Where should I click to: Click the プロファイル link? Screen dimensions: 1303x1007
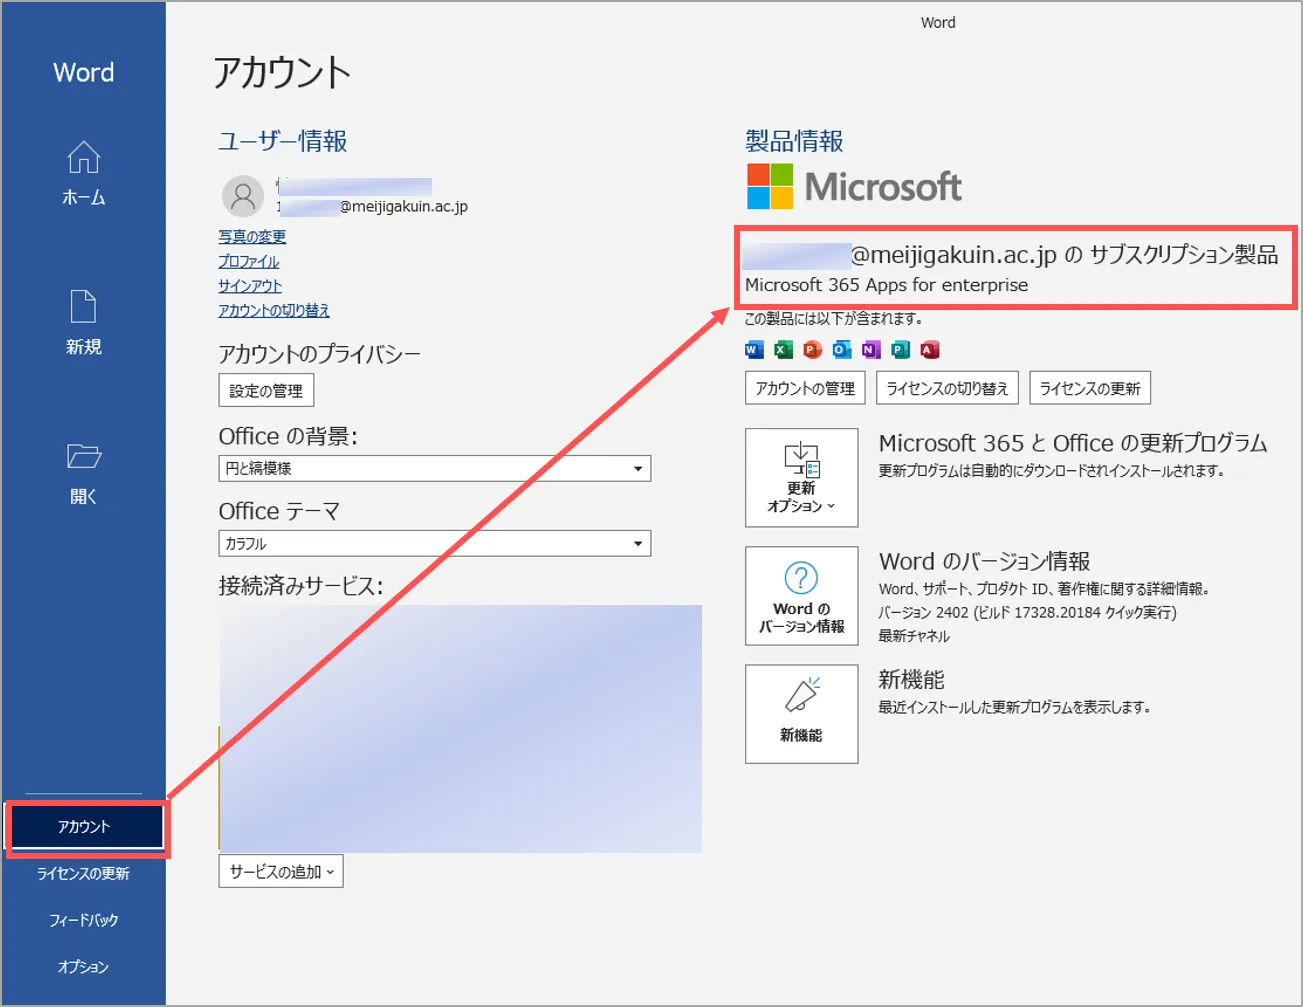(x=249, y=261)
